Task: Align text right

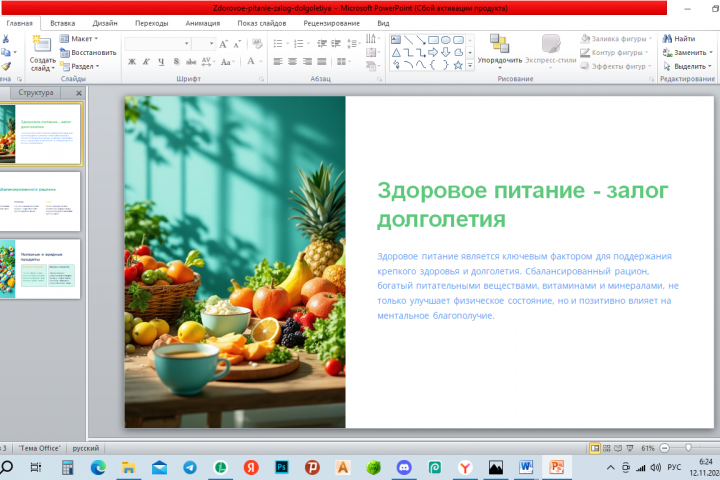Action: (307, 62)
